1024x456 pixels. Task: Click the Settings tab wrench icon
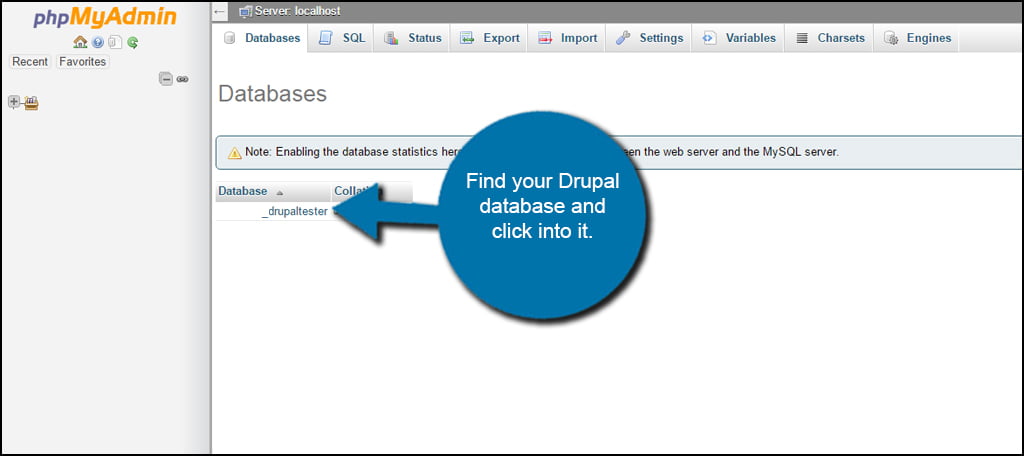pyautogui.click(x=623, y=38)
